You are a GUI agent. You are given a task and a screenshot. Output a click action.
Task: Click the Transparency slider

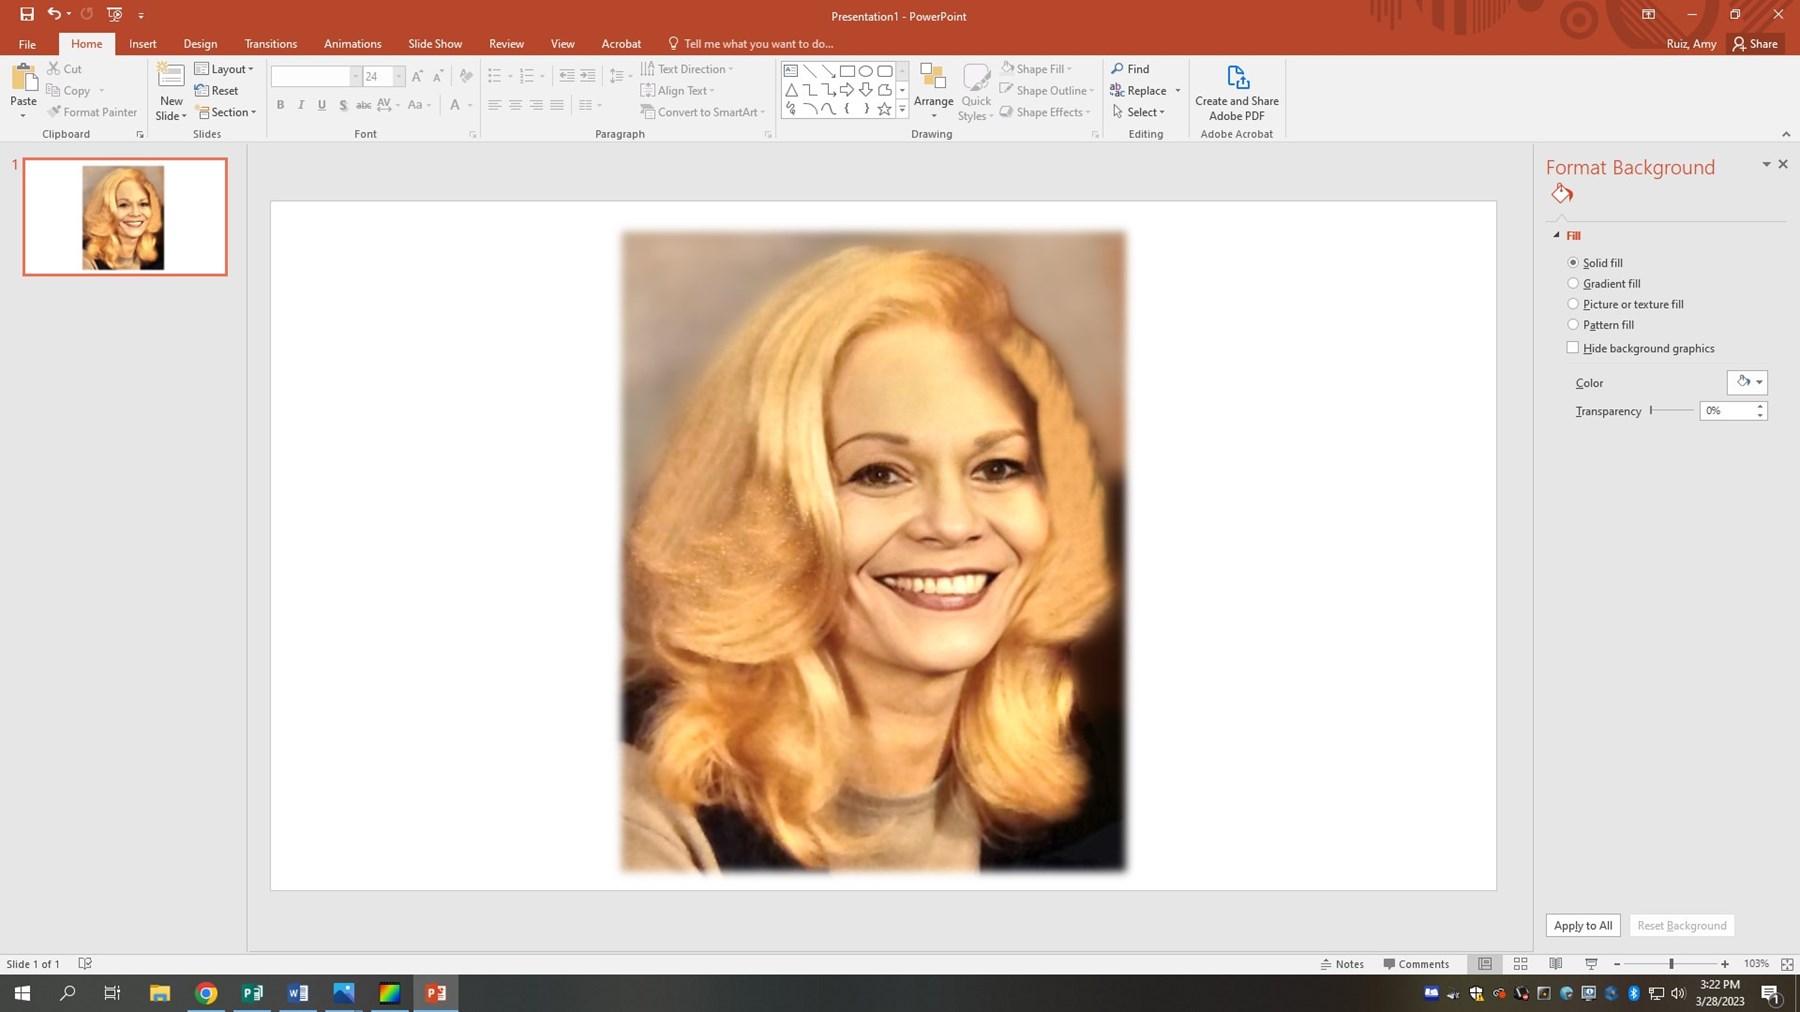(x=1671, y=411)
